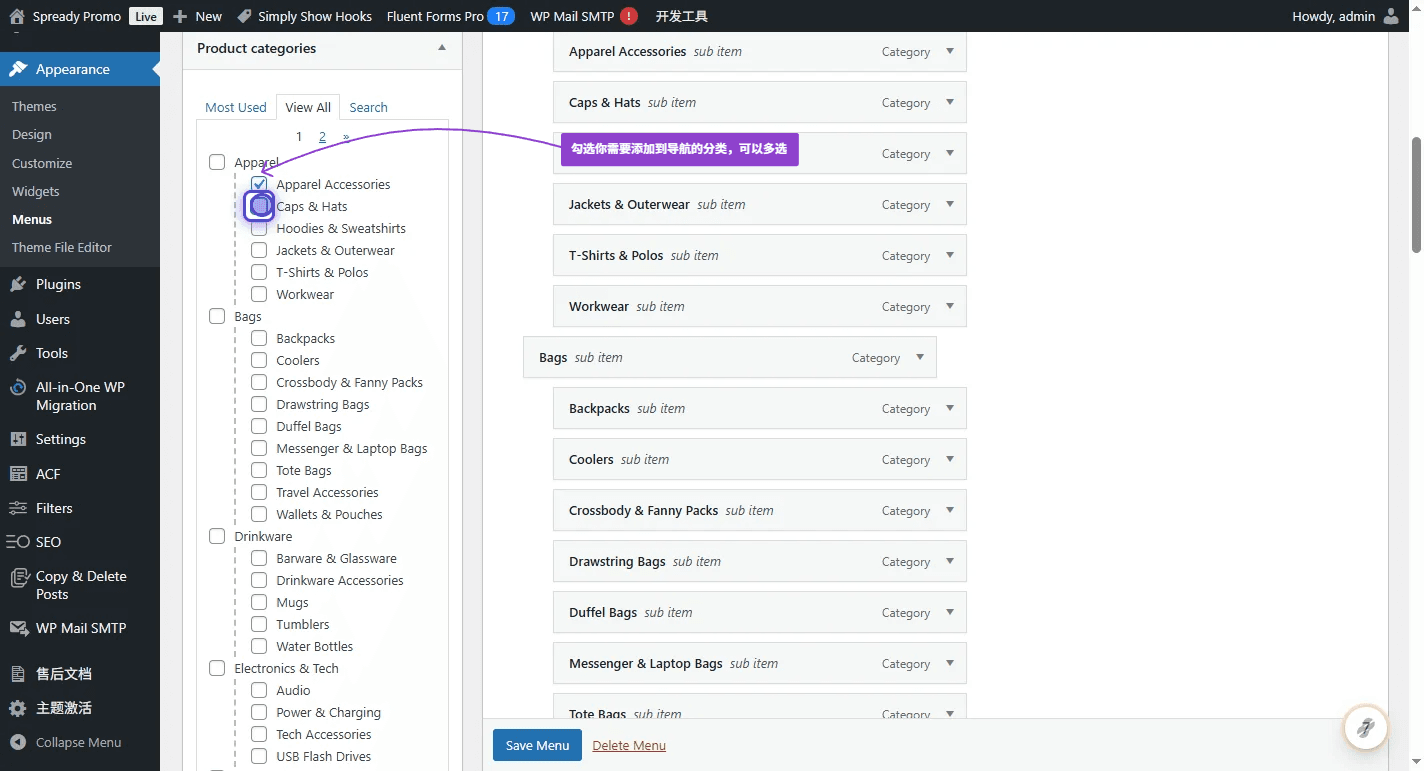Click the page vertical scrollbar thumb
The width and height of the screenshot is (1424, 771).
(1416, 195)
